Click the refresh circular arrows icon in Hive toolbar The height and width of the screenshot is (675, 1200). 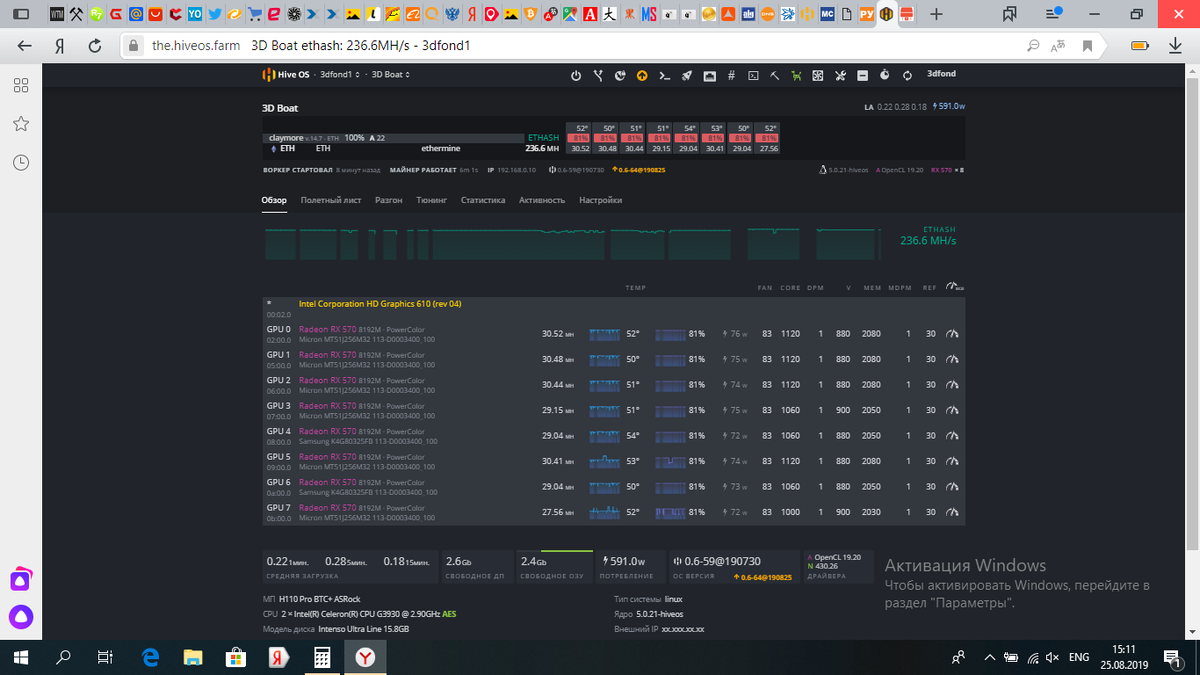[x=907, y=75]
